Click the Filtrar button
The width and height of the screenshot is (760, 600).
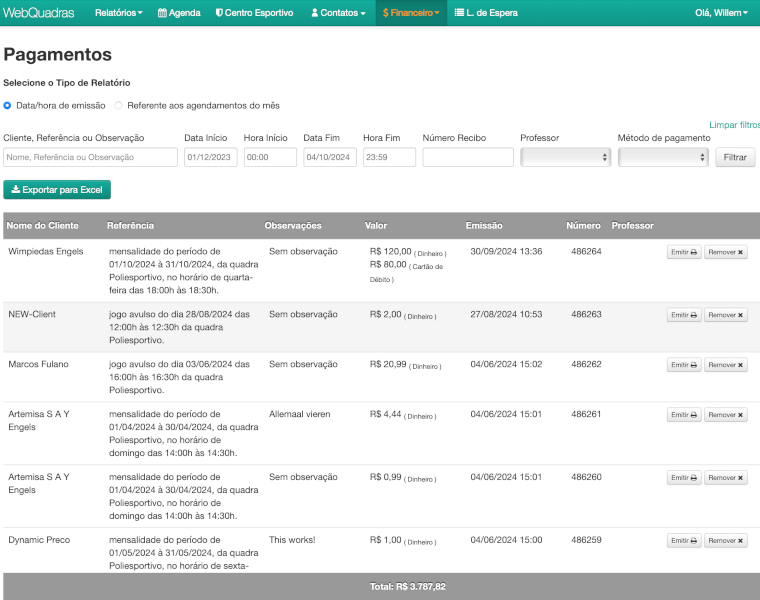coord(735,157)
